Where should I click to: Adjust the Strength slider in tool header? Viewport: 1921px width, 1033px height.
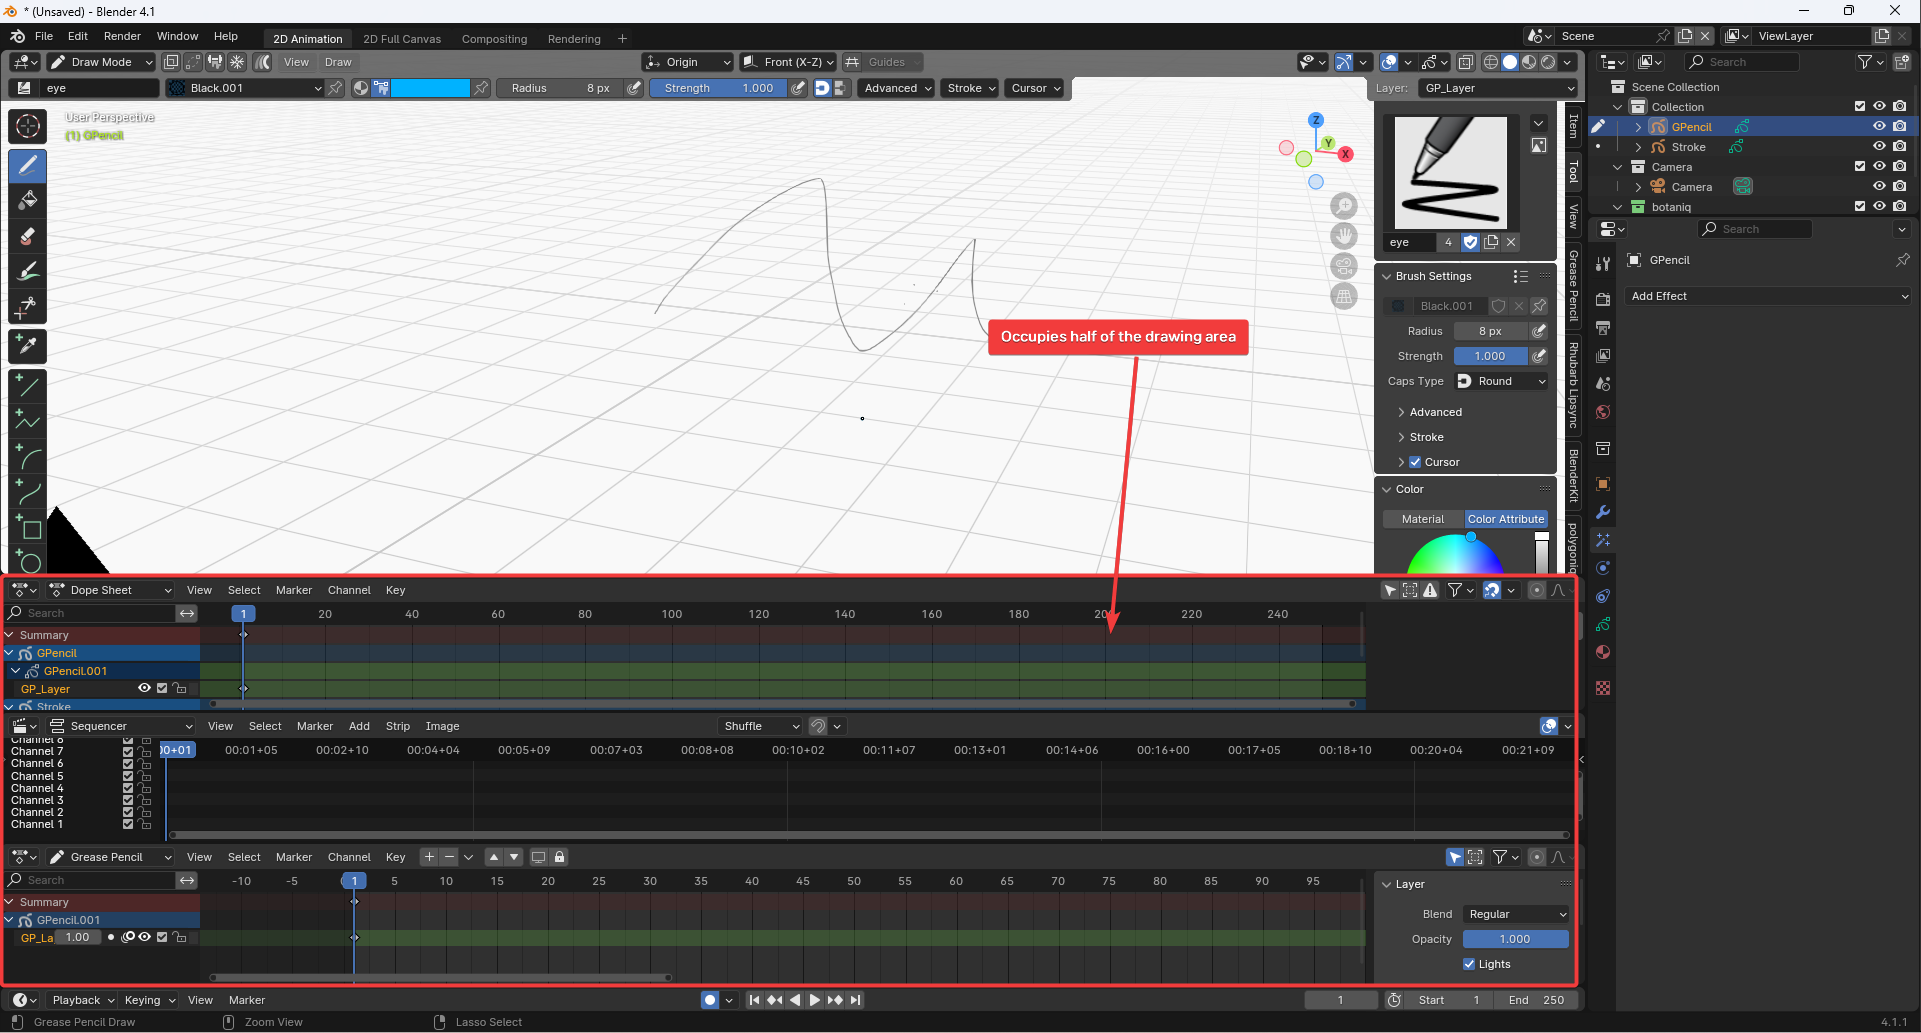[718, 88]
